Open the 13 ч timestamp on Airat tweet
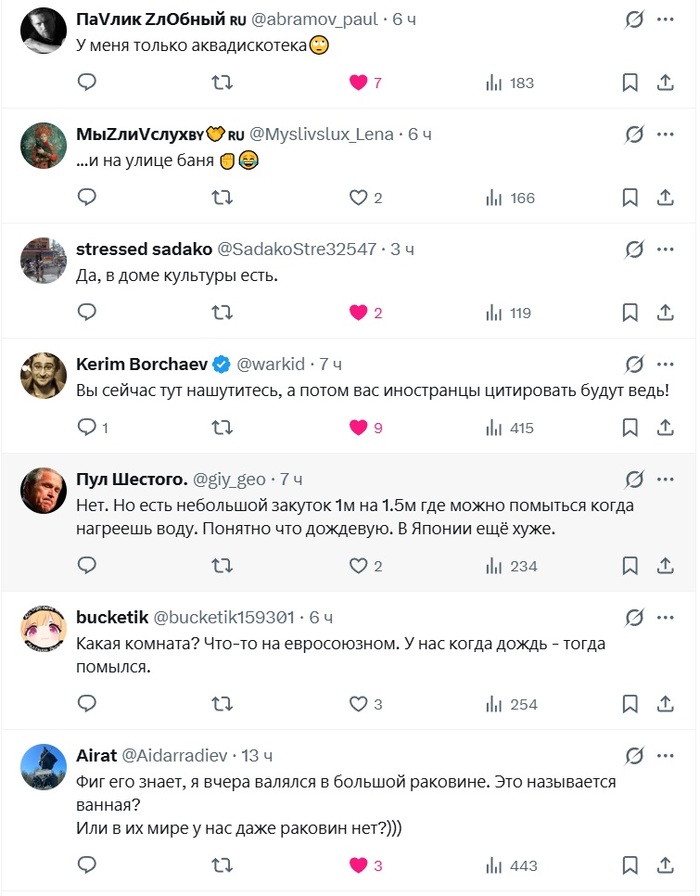The image size is (700, 896). click(257, 755)
